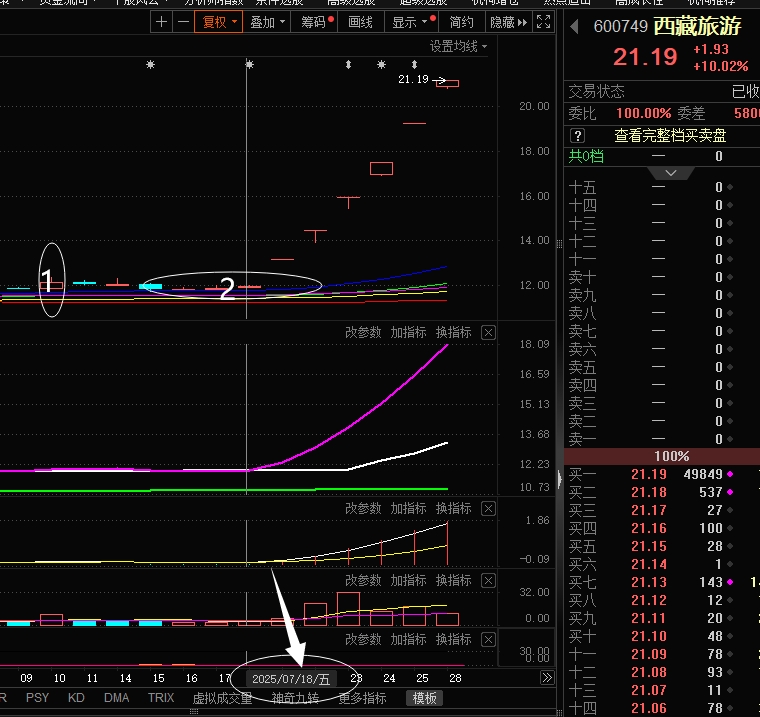Screen dimensions: 760x717
Task: Click the date 28 on the time axis
Action: pyautogui.click(x=455, y=678)
